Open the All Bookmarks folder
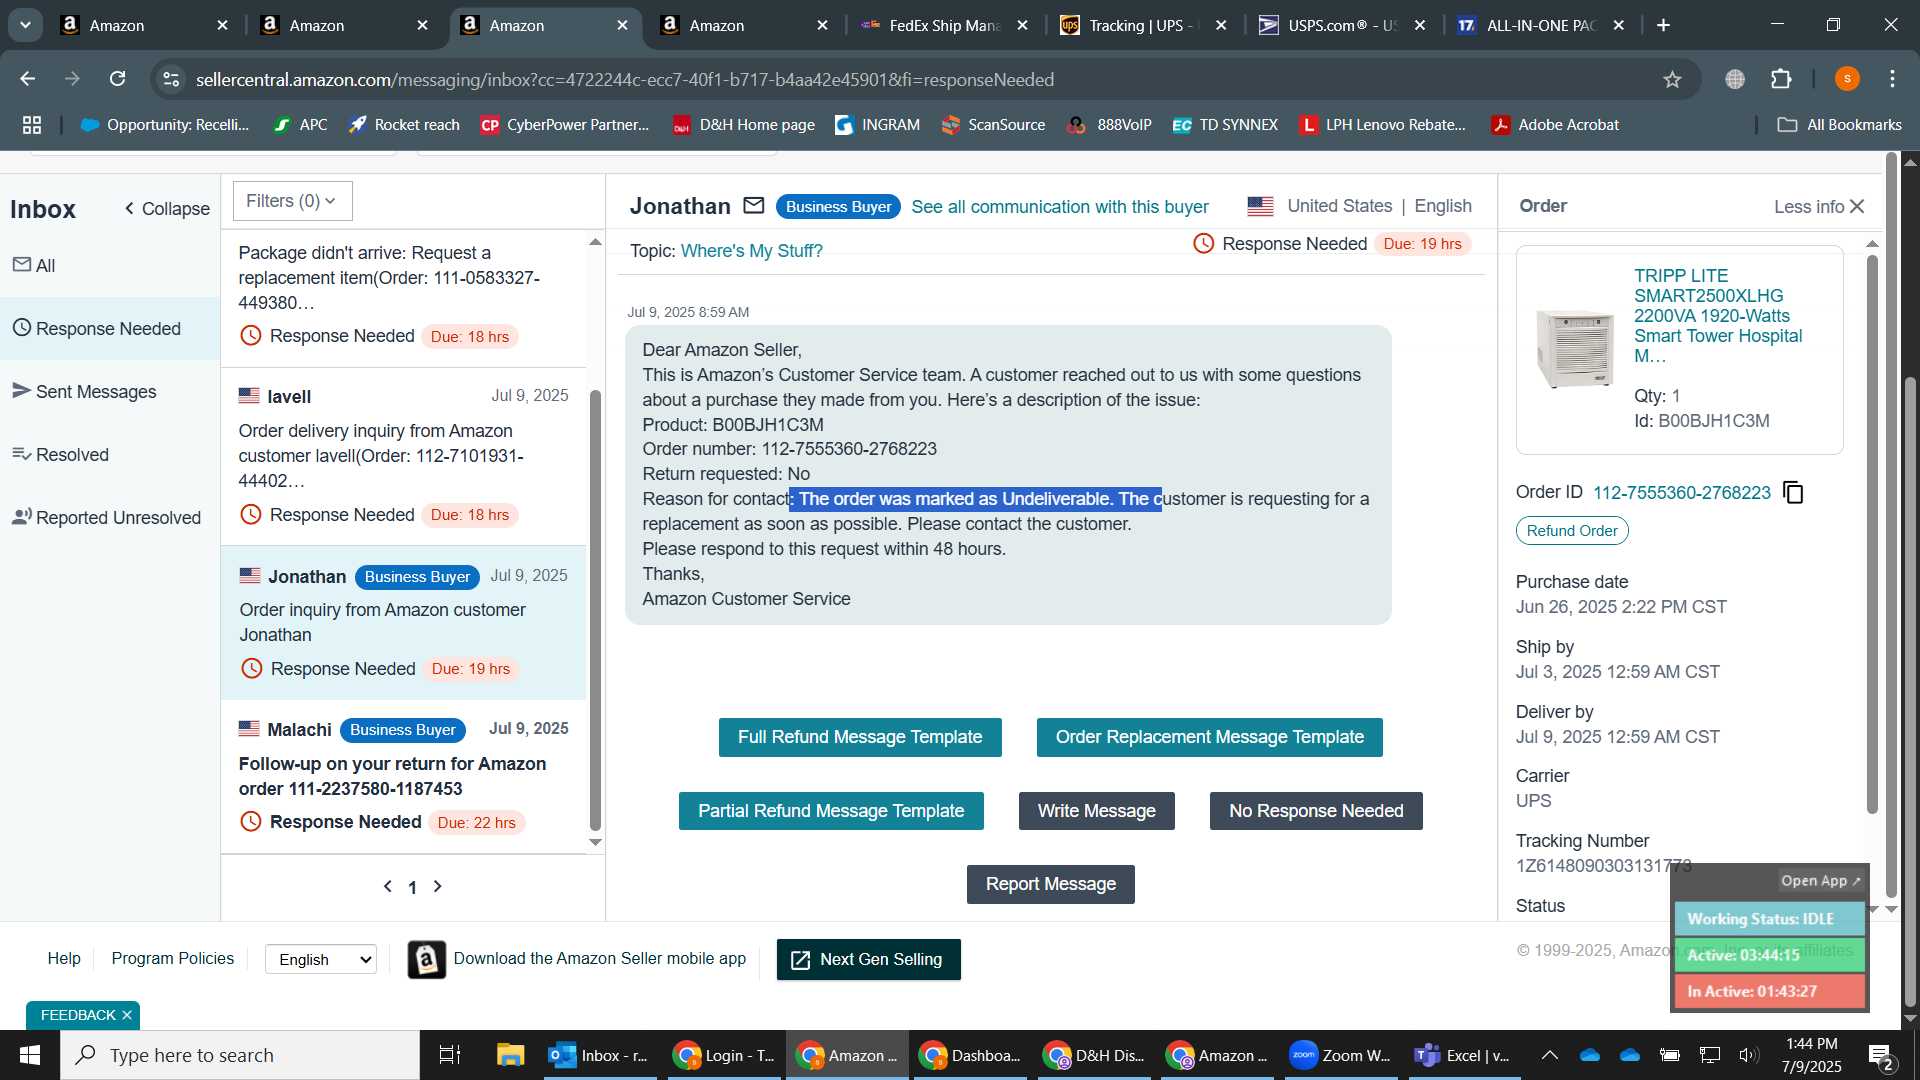1920x1080 pixels. coord(1840,125)
